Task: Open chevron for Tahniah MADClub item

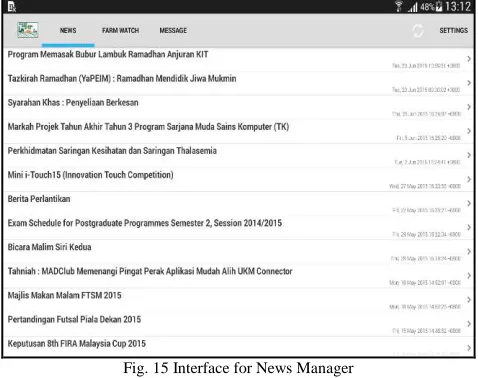Action: coord(469,276)
